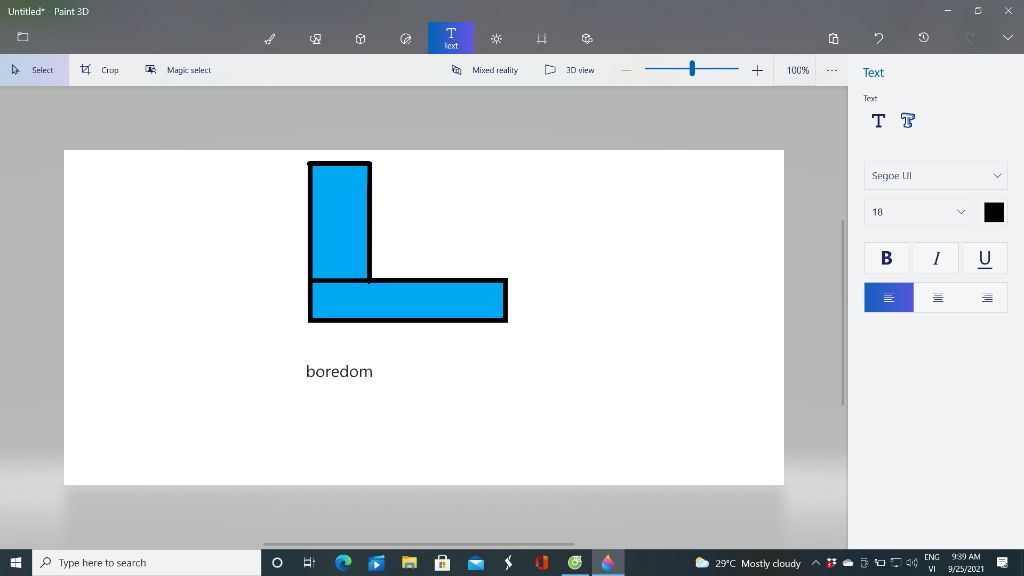Screen dimensions: 1024x576
Task: Toggle 3D view
Action: pos(569,70)
